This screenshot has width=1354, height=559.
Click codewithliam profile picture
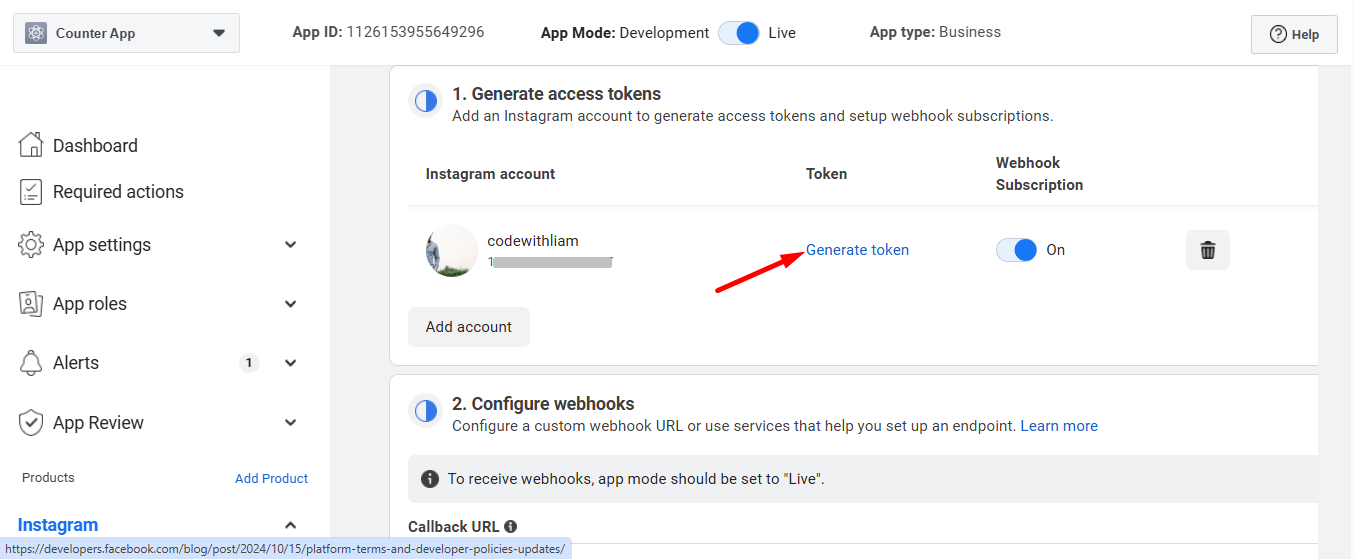point(451,250)
